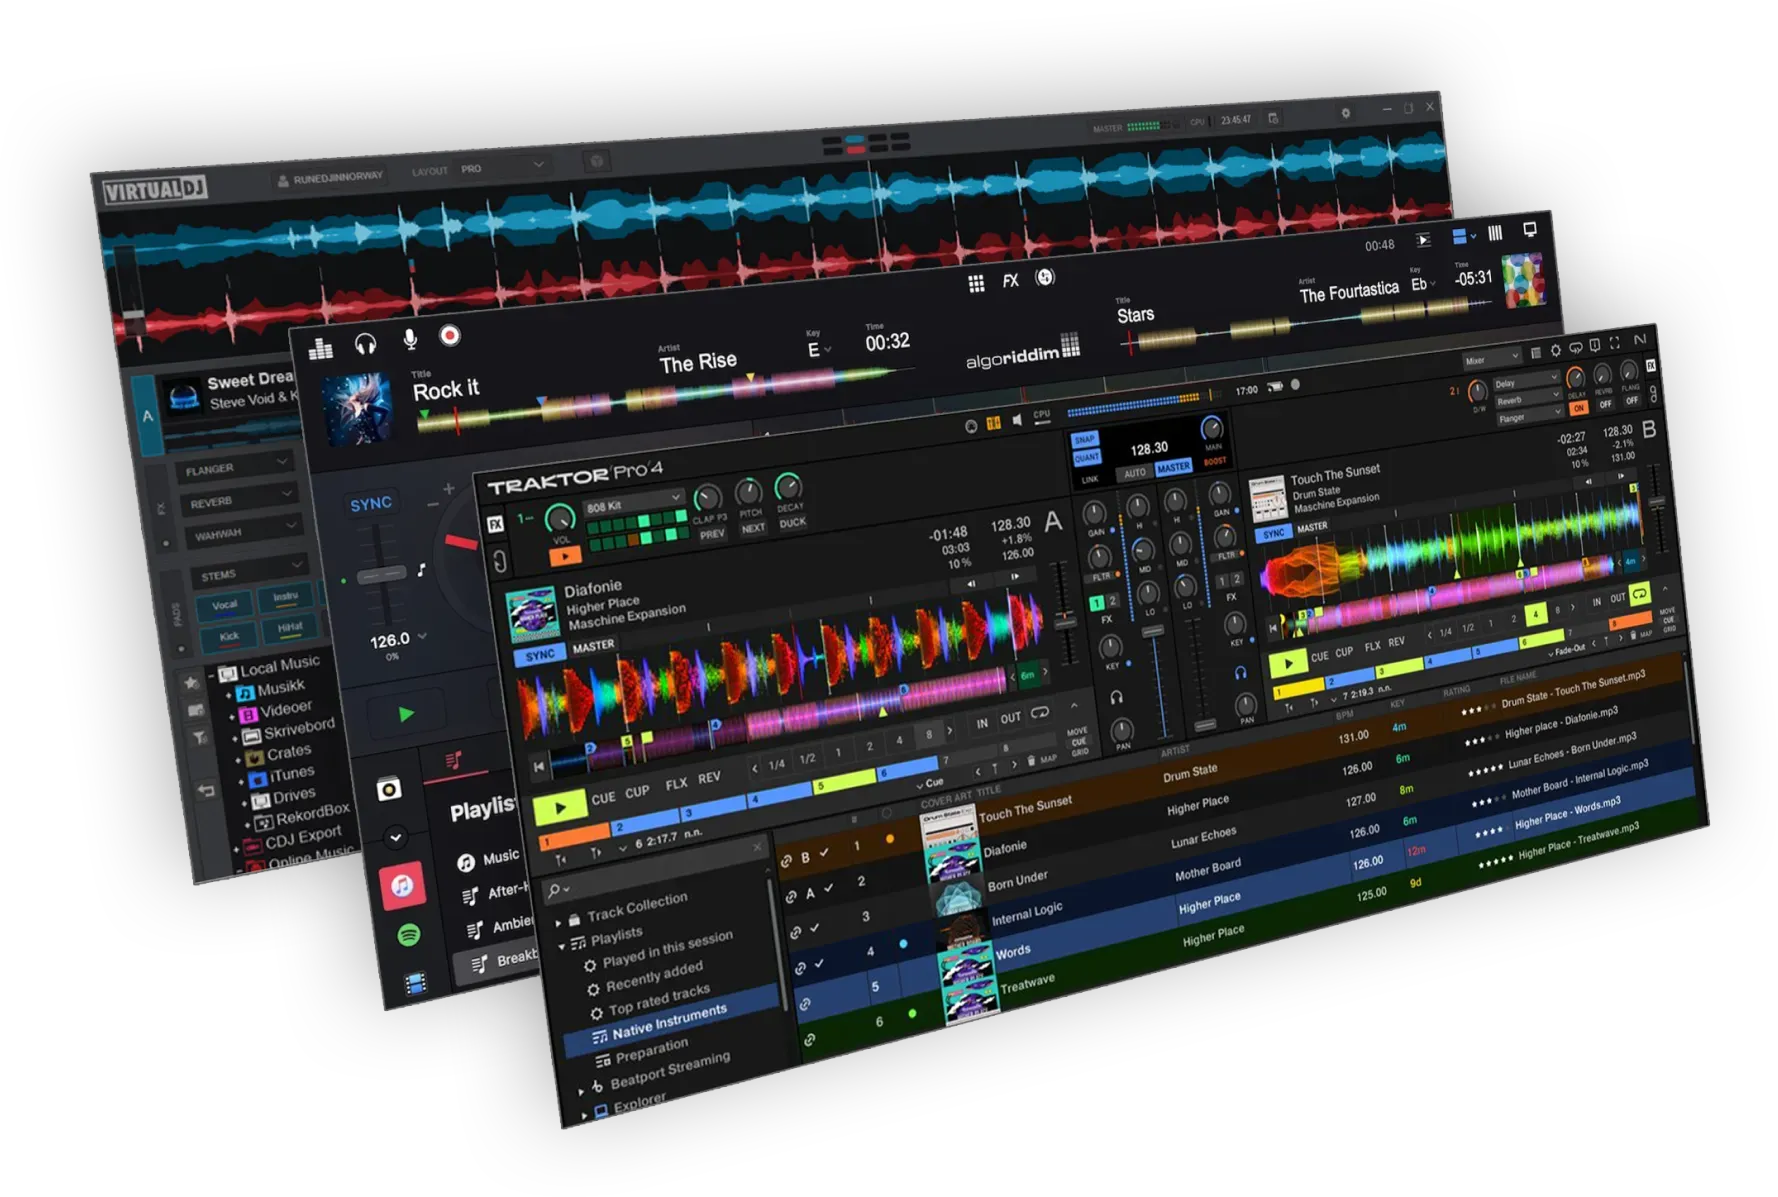Click Traktor settings gear icon
Screen dimensions: 1778x1197
pyautogui.click(x=1555, y=351)
